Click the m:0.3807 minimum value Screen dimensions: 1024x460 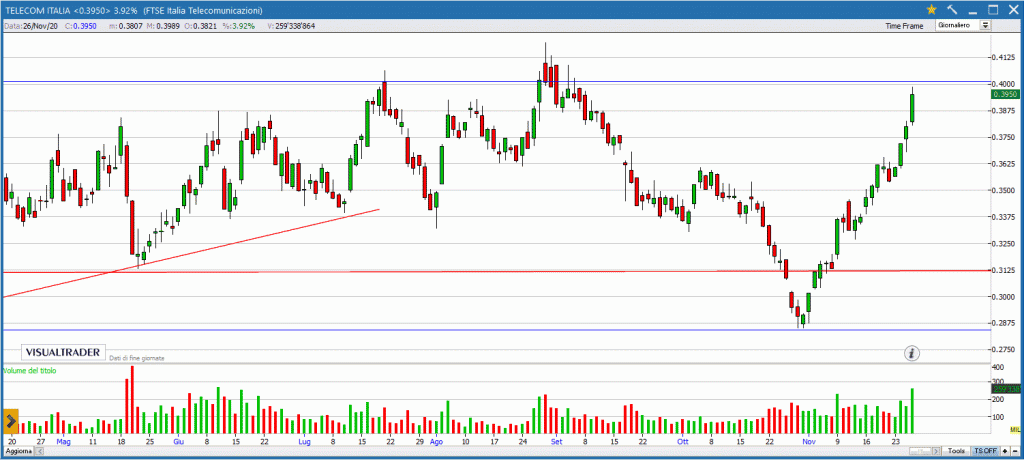pos(125,26)
